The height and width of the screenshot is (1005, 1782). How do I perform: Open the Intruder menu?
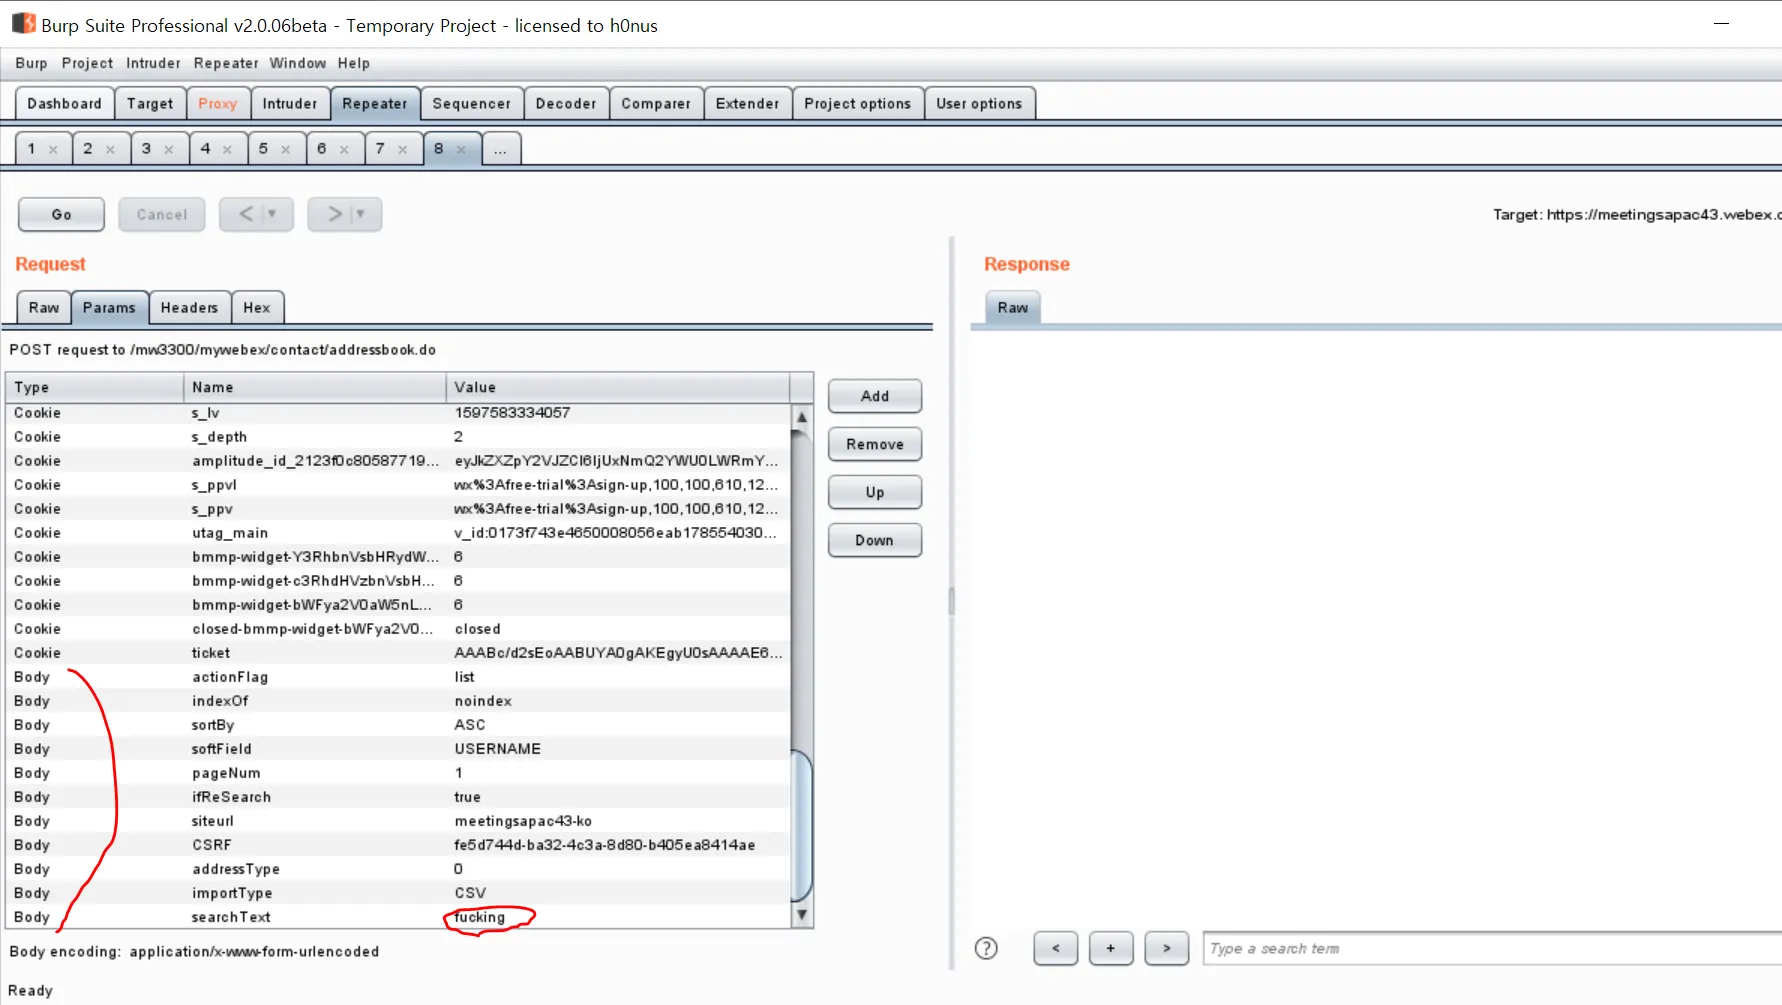coord(153,63)
